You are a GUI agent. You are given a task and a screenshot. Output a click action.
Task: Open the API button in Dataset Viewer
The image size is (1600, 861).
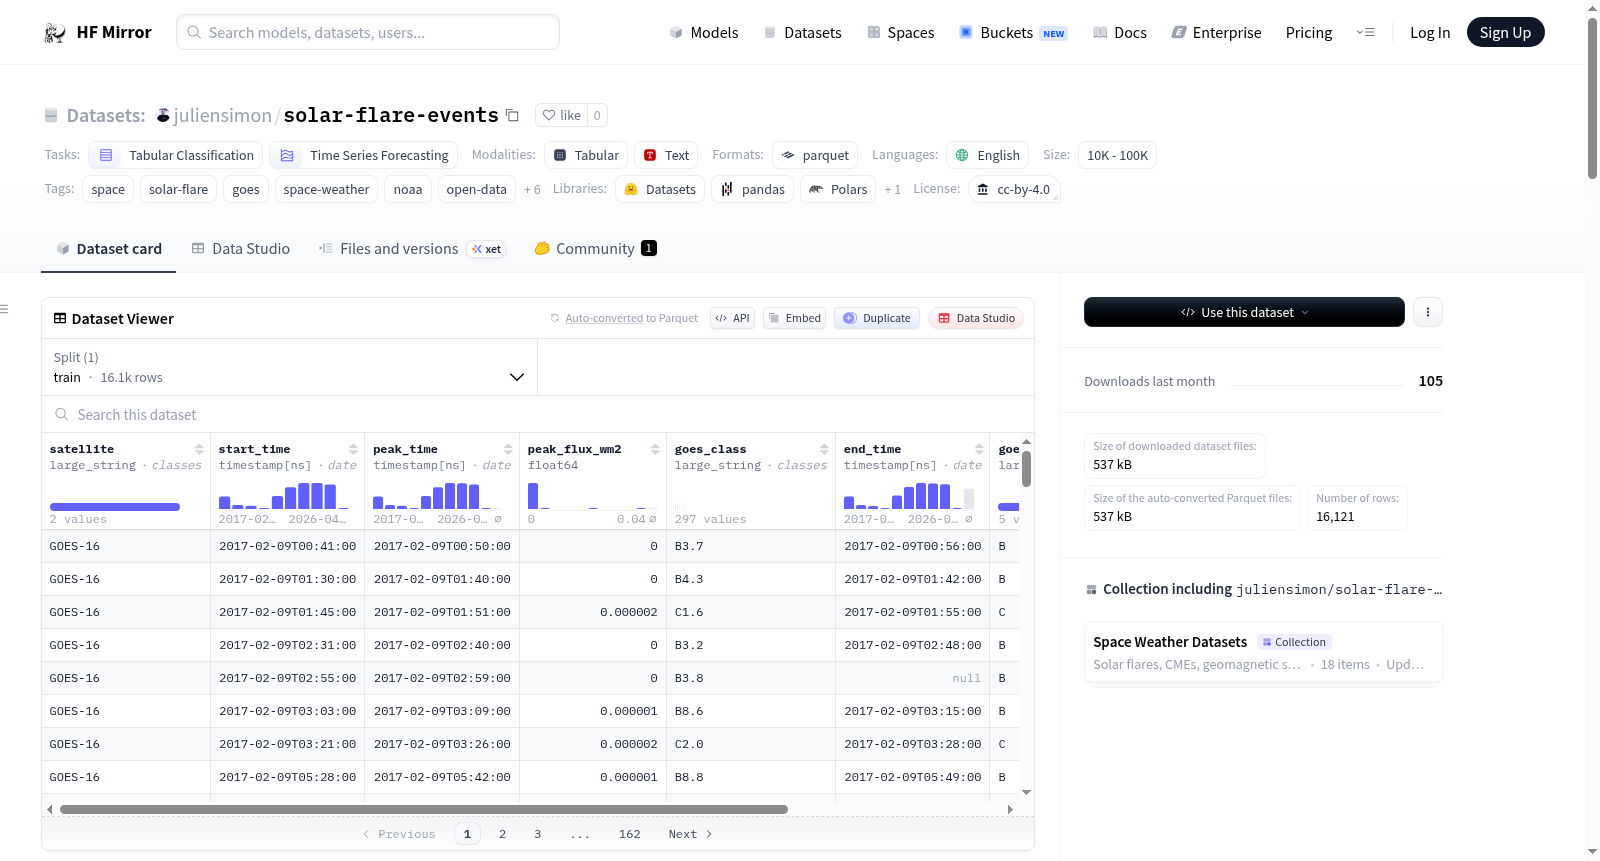coord(732,318)
